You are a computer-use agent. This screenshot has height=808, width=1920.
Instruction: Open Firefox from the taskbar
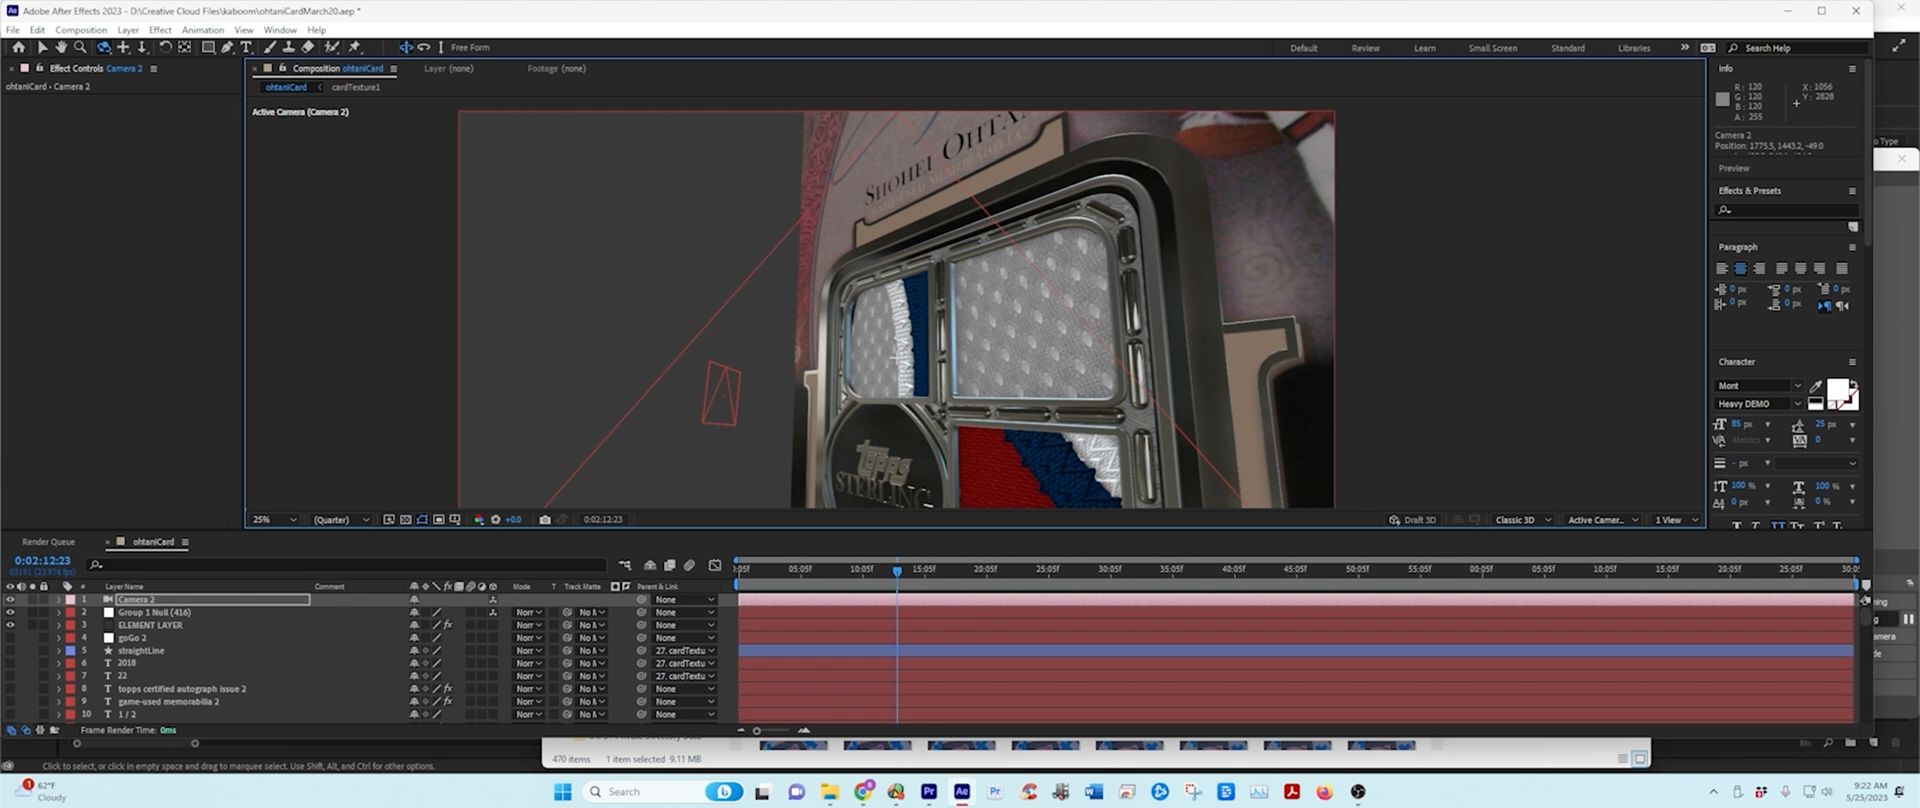point(1325,791)
